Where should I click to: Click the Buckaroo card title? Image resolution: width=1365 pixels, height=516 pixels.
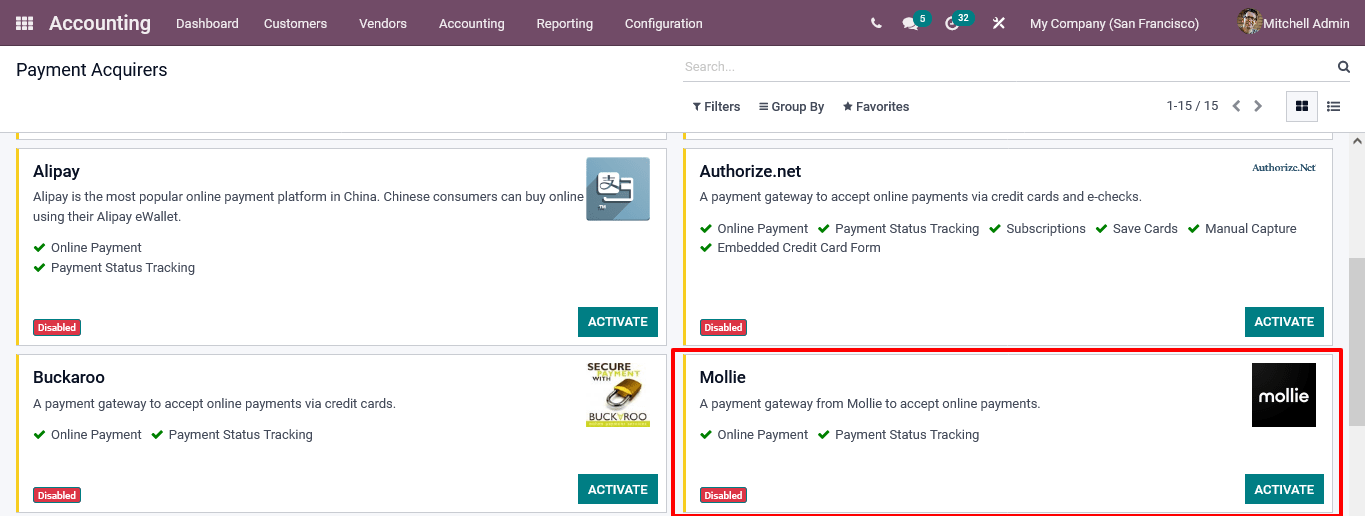click(x=69, y=378)
